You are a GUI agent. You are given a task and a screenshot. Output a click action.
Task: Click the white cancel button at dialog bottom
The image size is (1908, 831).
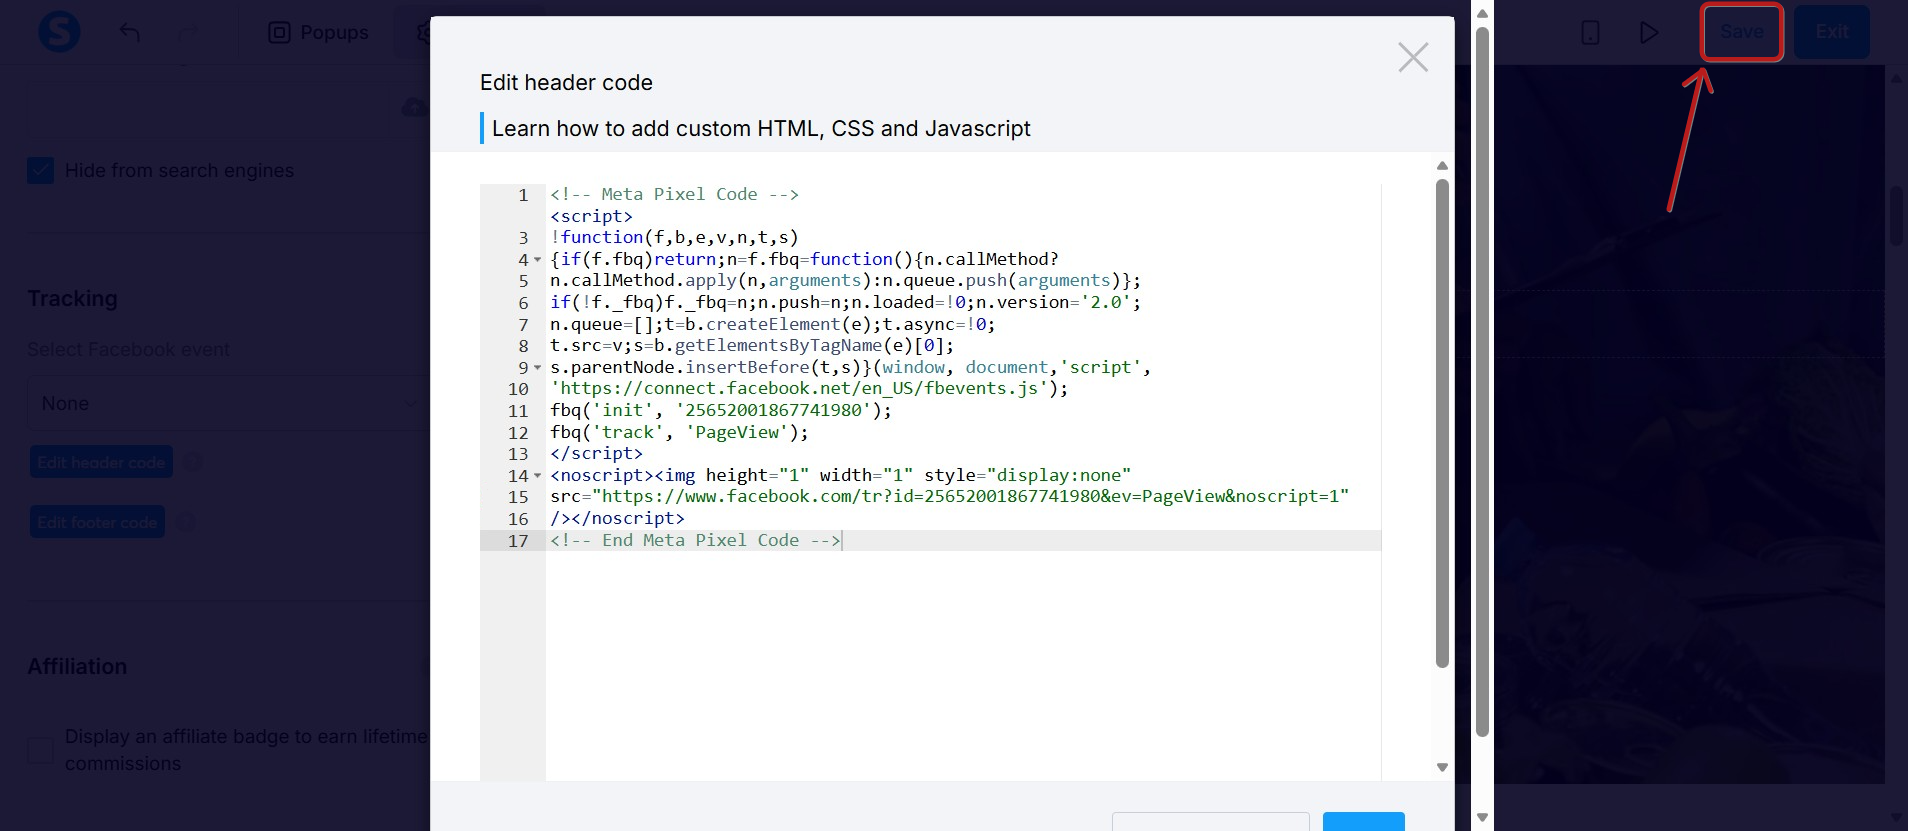(x=1211, y=822)
